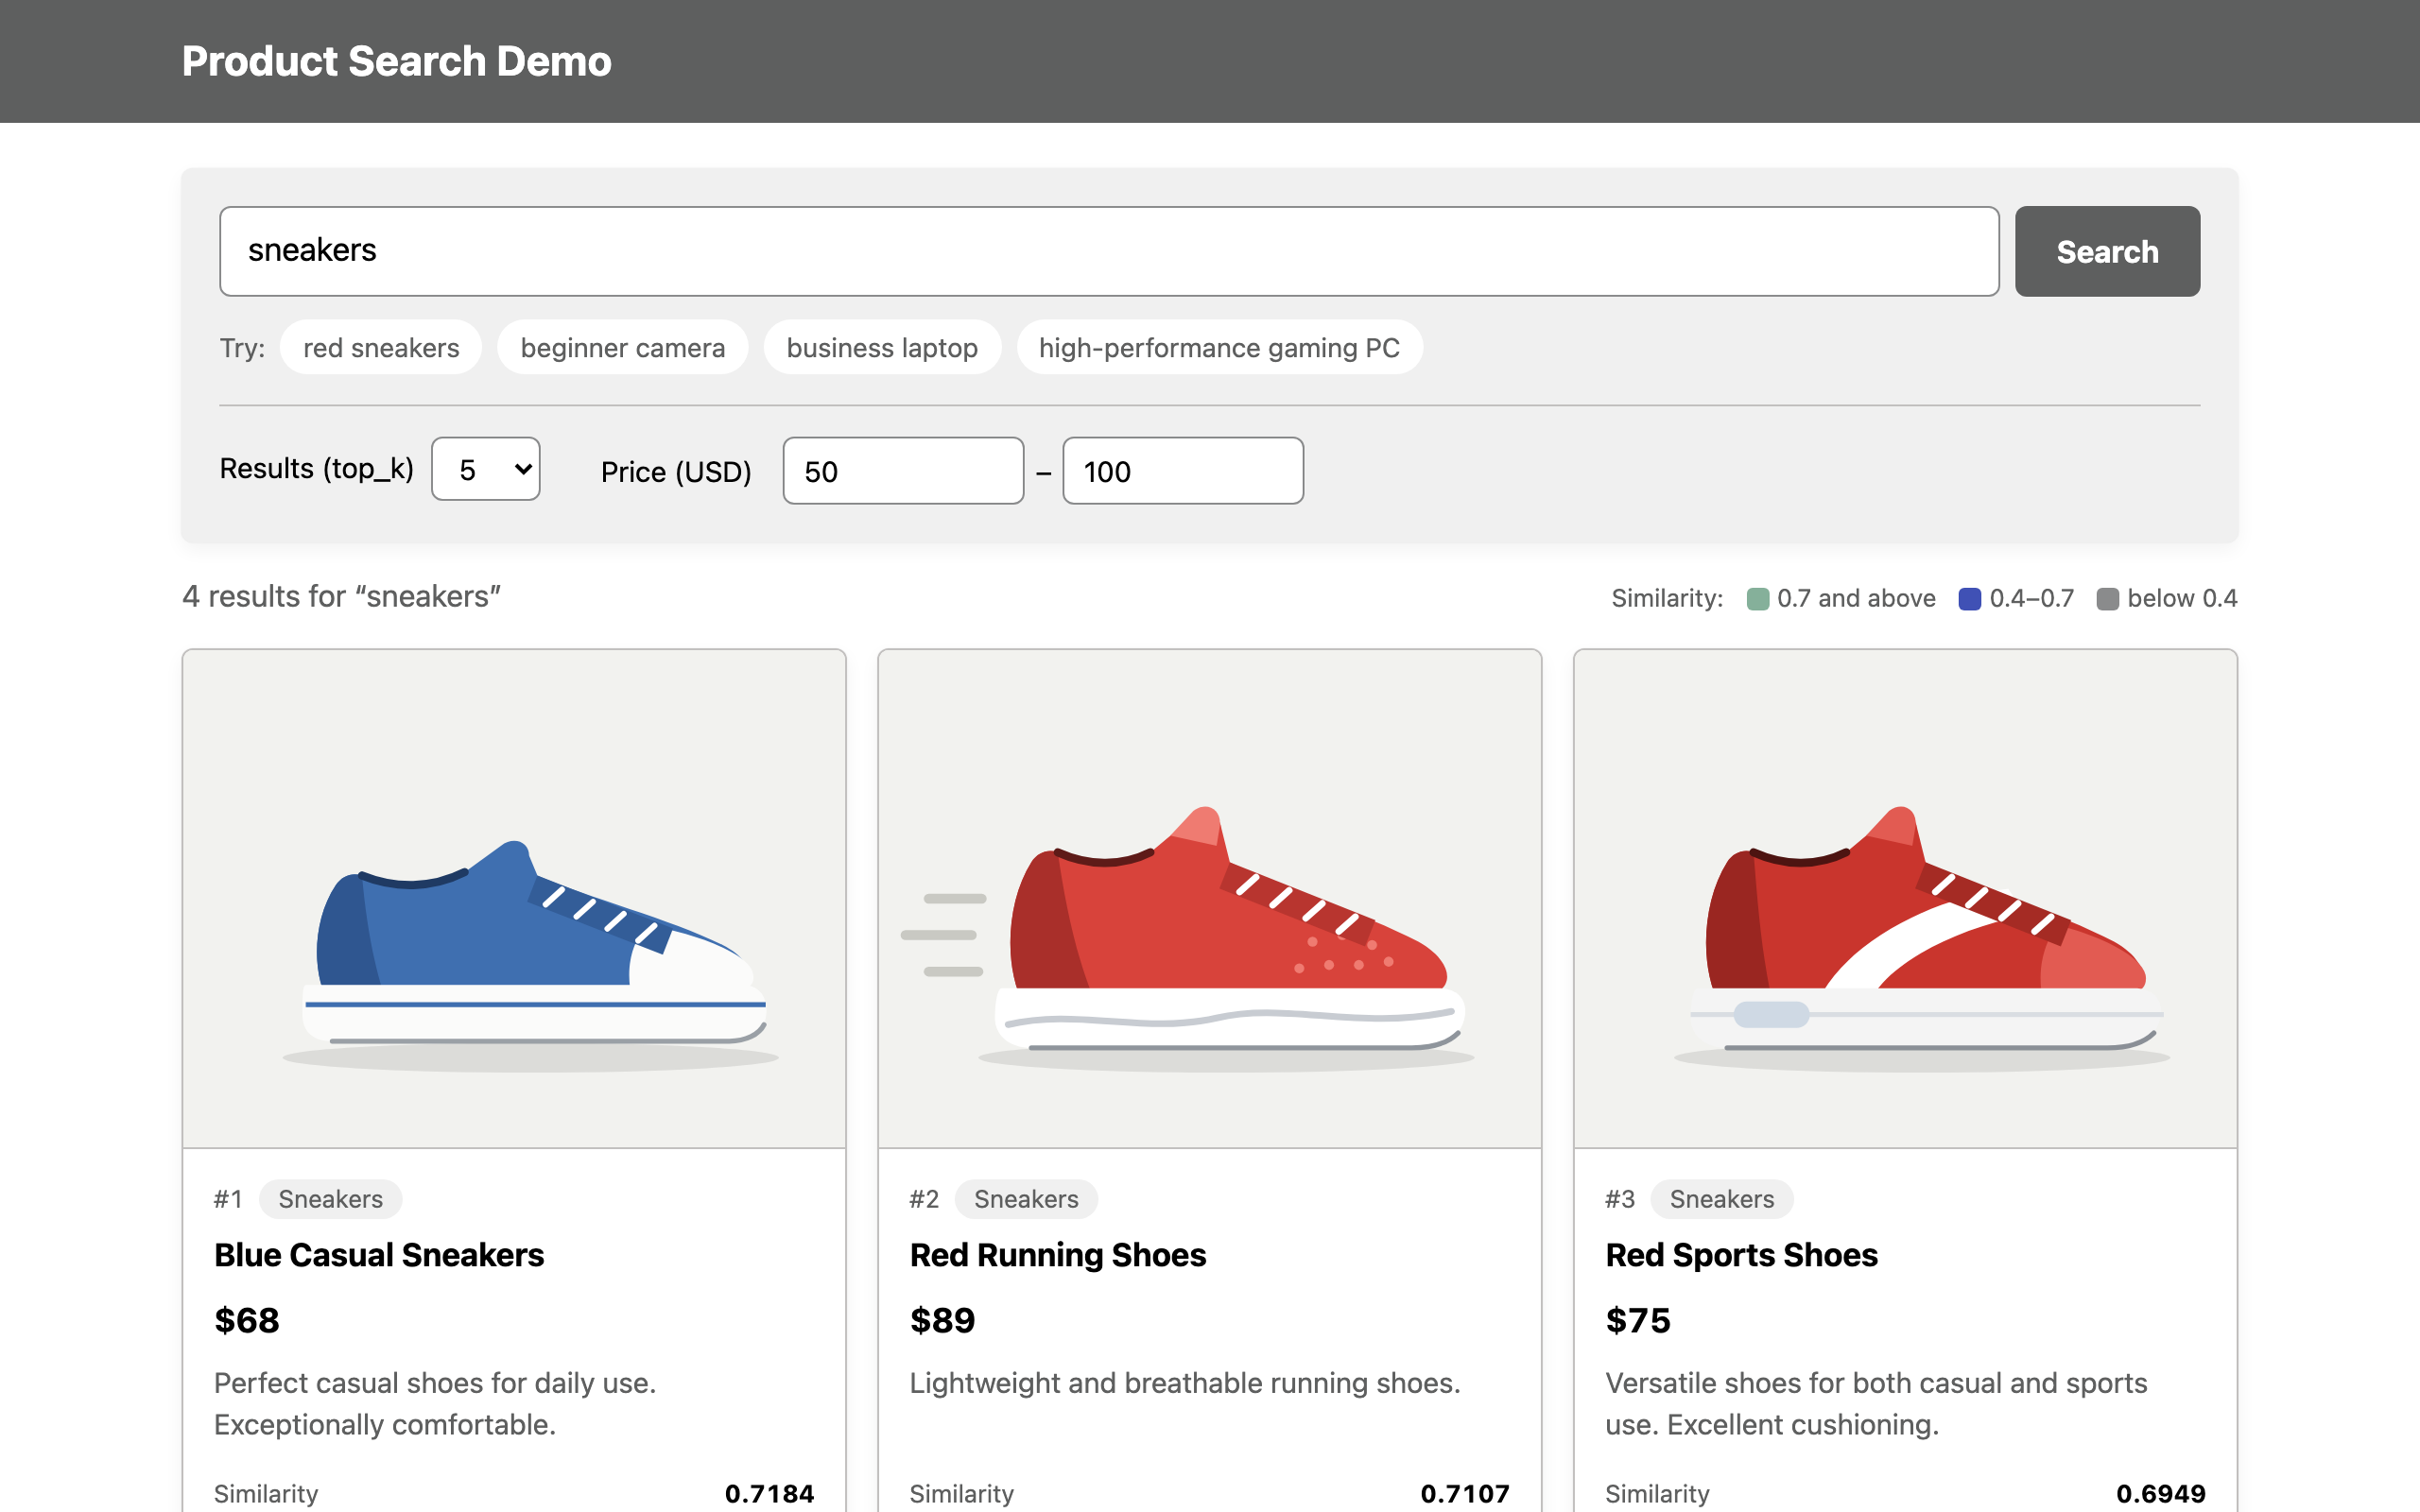The width and height of the screenshot is (2420, 1512).
Task: Click the Versatile shoes description text
Action: tap(1876, 1403)
